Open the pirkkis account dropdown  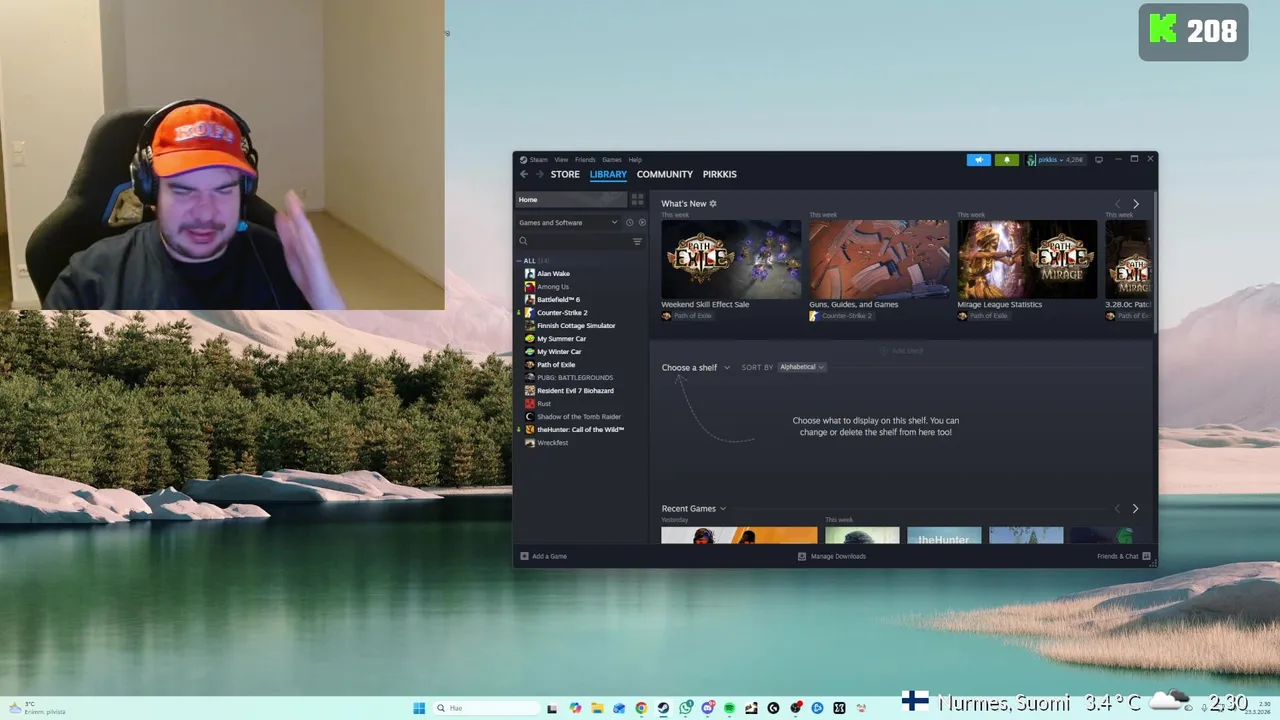click(x=1054, y=160)
